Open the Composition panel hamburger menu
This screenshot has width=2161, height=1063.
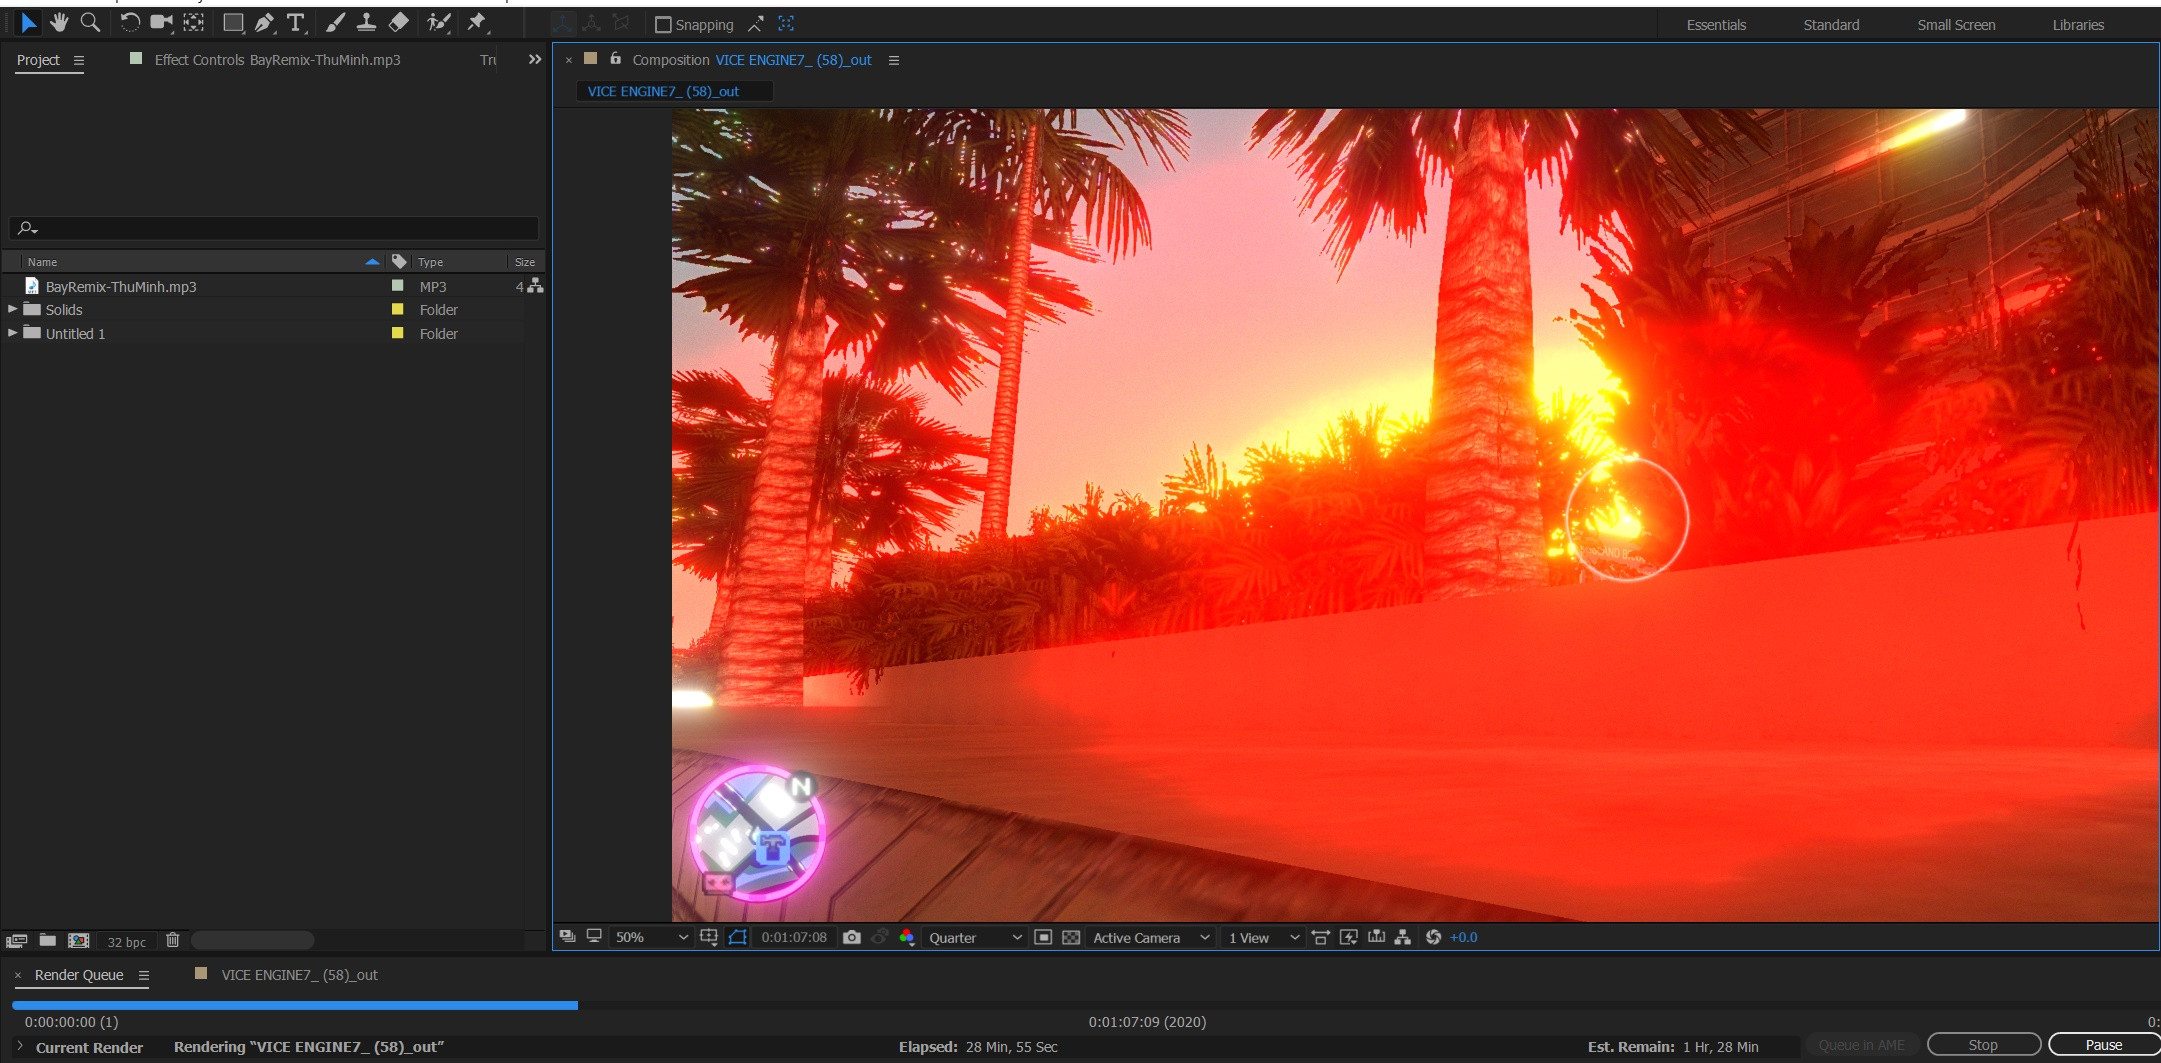click(x=894, y=60)
